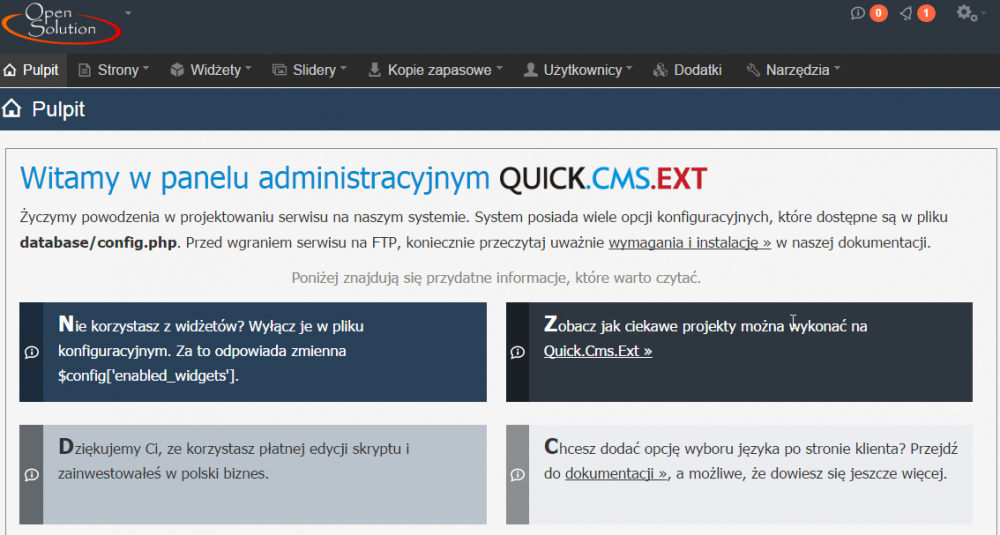Click the home icon in the Pulpit heading
Image resolution: width=1000 pixels, height=535 pixels.
point(11,108)
